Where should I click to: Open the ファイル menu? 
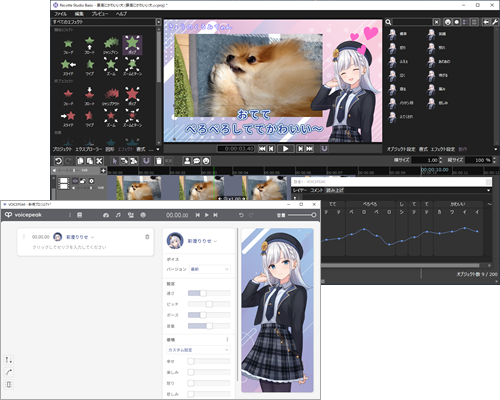click(60, 14)
